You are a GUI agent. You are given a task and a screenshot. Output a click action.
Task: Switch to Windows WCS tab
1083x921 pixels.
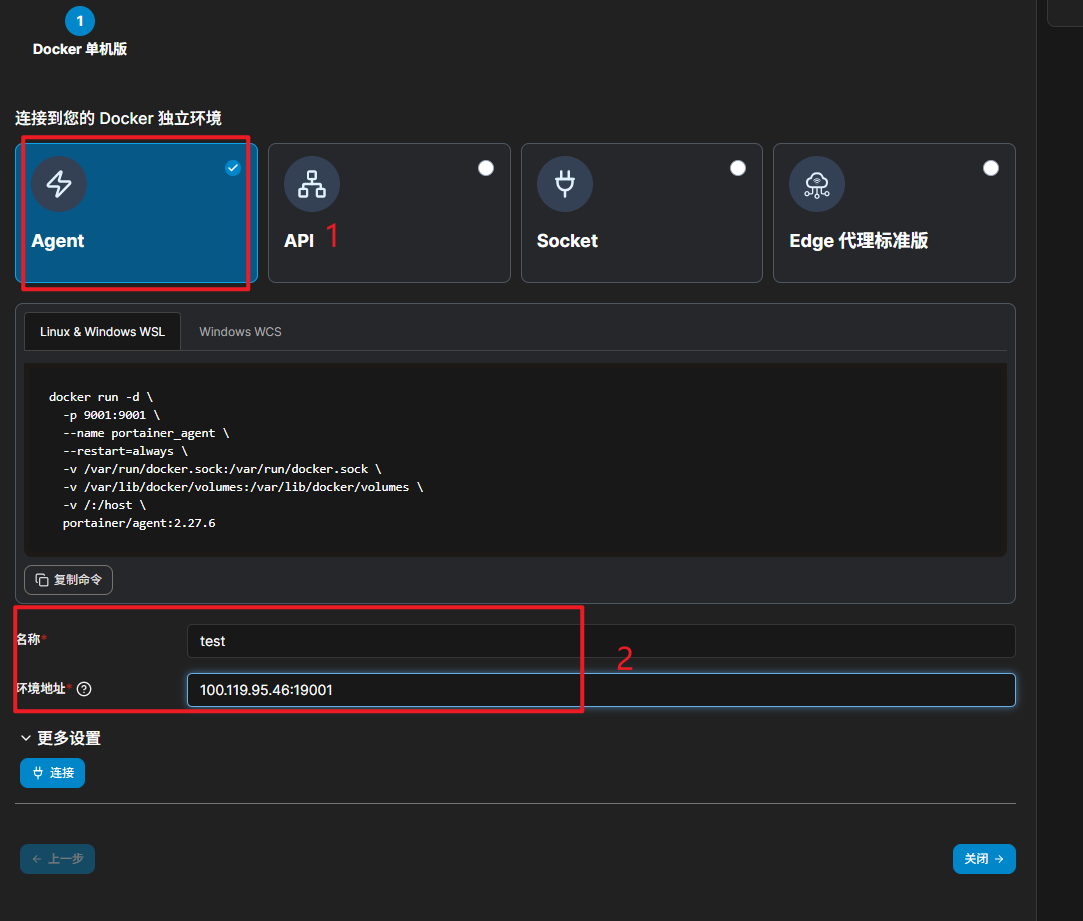(x=240, y=332)
